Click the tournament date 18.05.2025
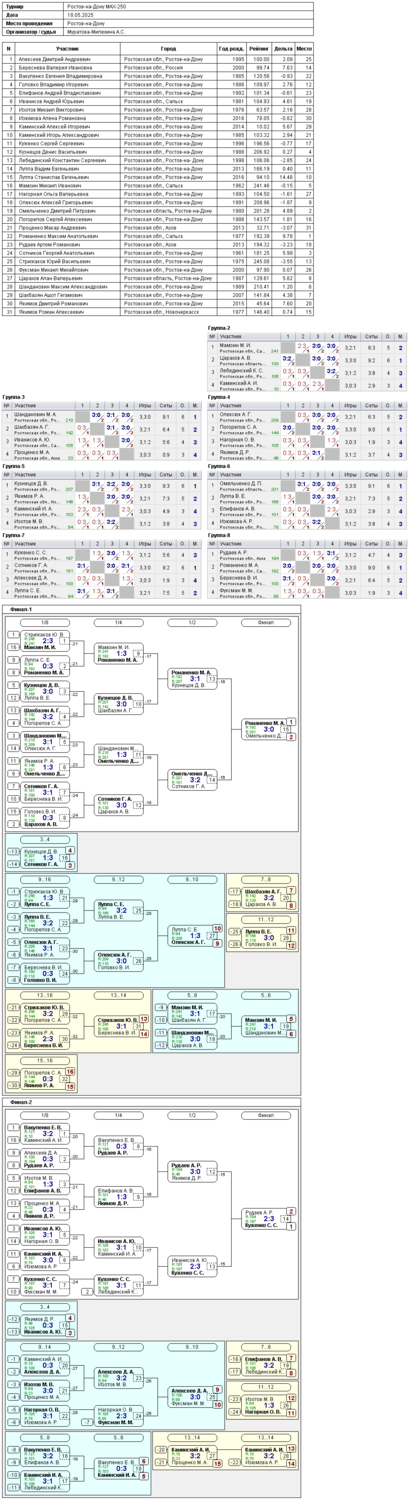 pos(79,15)
